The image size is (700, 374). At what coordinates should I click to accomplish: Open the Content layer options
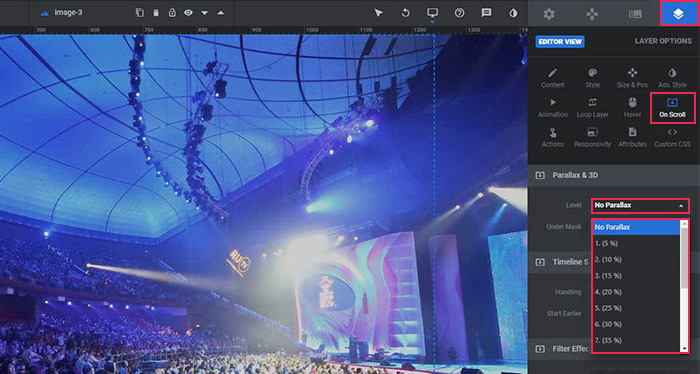click(x=553, y=78)
